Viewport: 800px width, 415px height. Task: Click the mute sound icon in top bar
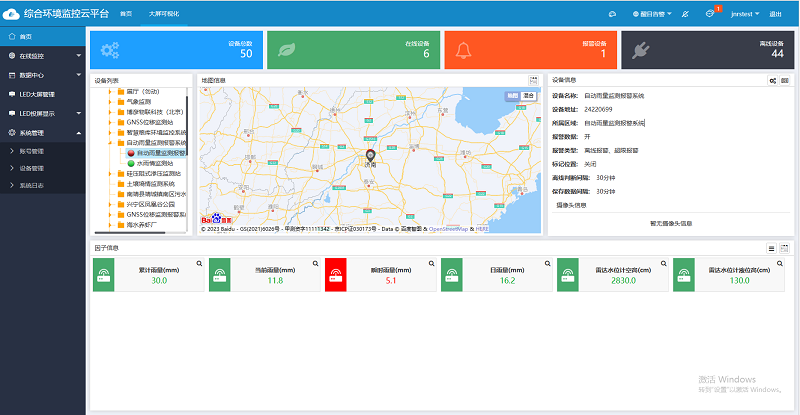(684, 14)
